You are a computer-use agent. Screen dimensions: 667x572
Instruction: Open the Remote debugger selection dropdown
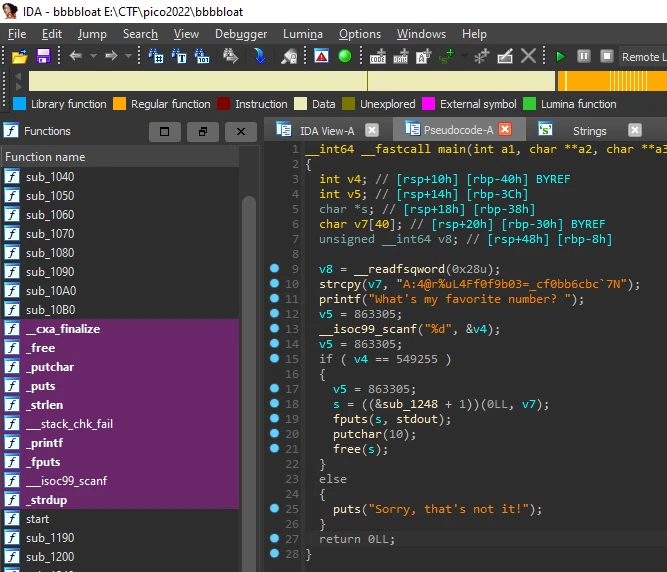(643, 57)
